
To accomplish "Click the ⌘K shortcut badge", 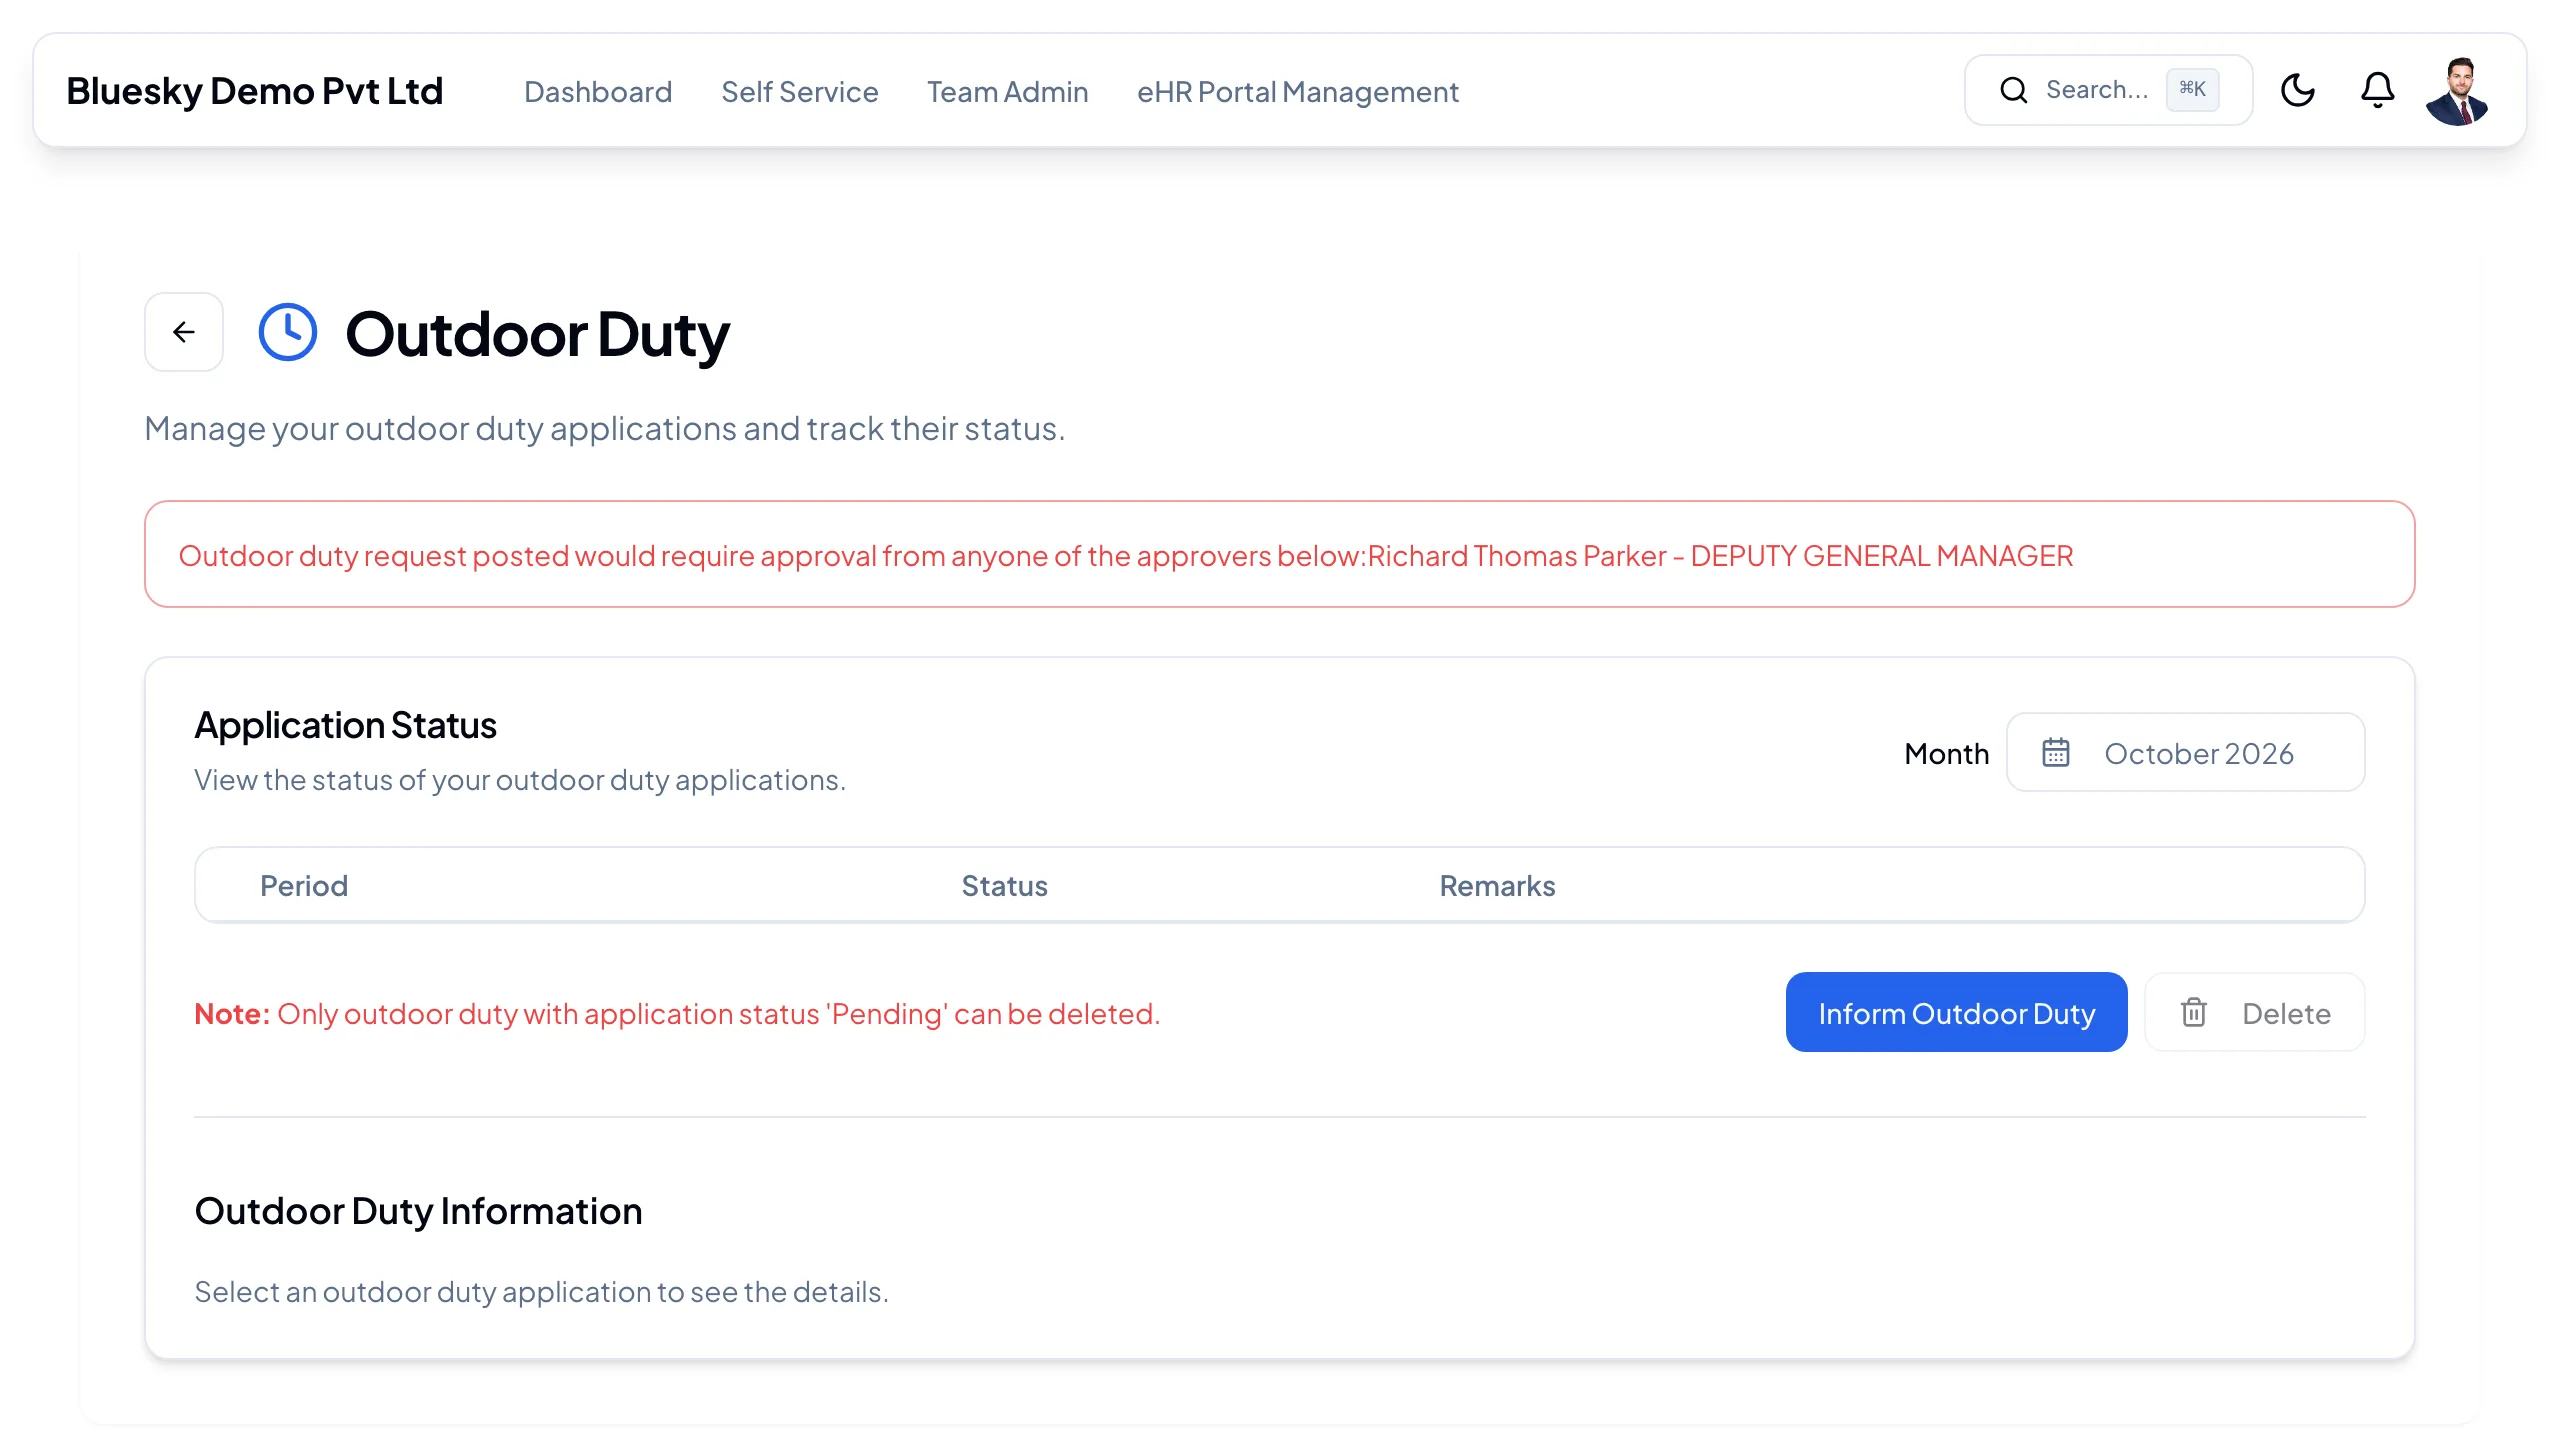I will tap(2192, 90).
